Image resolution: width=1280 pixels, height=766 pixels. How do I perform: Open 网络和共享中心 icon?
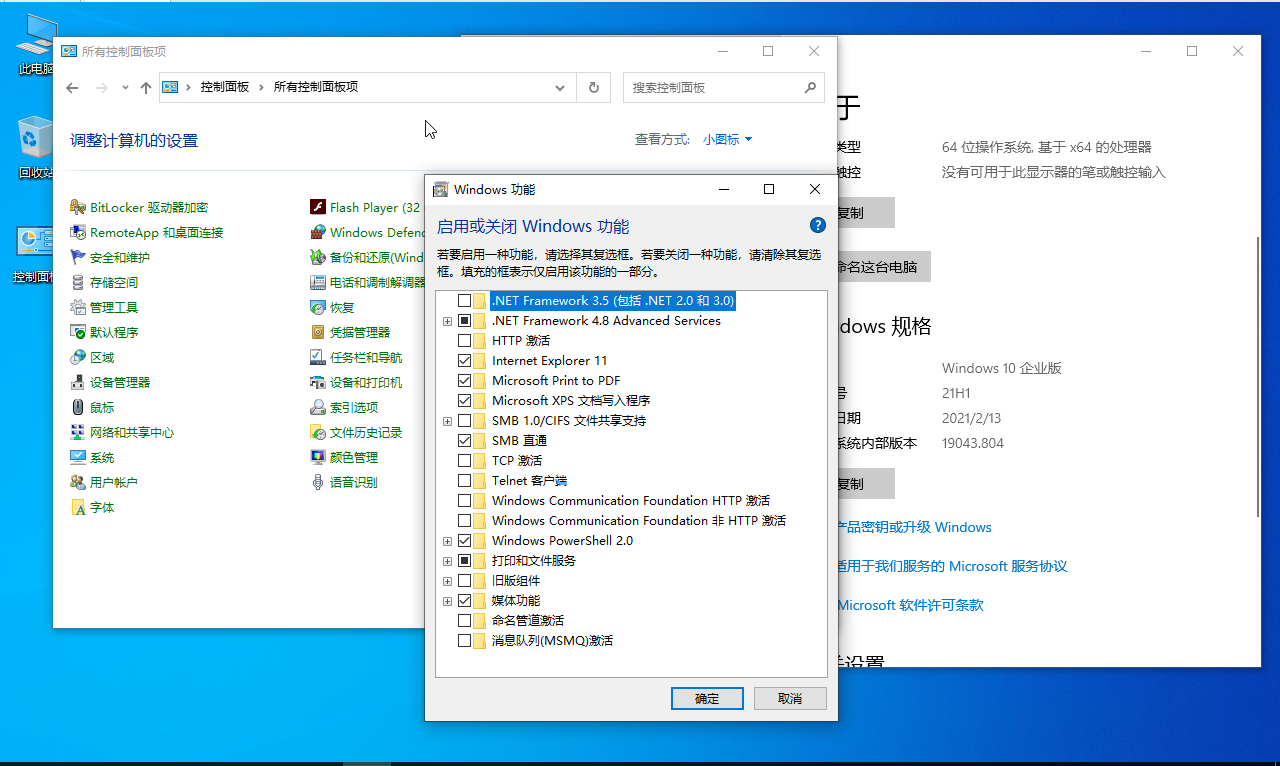78,432
